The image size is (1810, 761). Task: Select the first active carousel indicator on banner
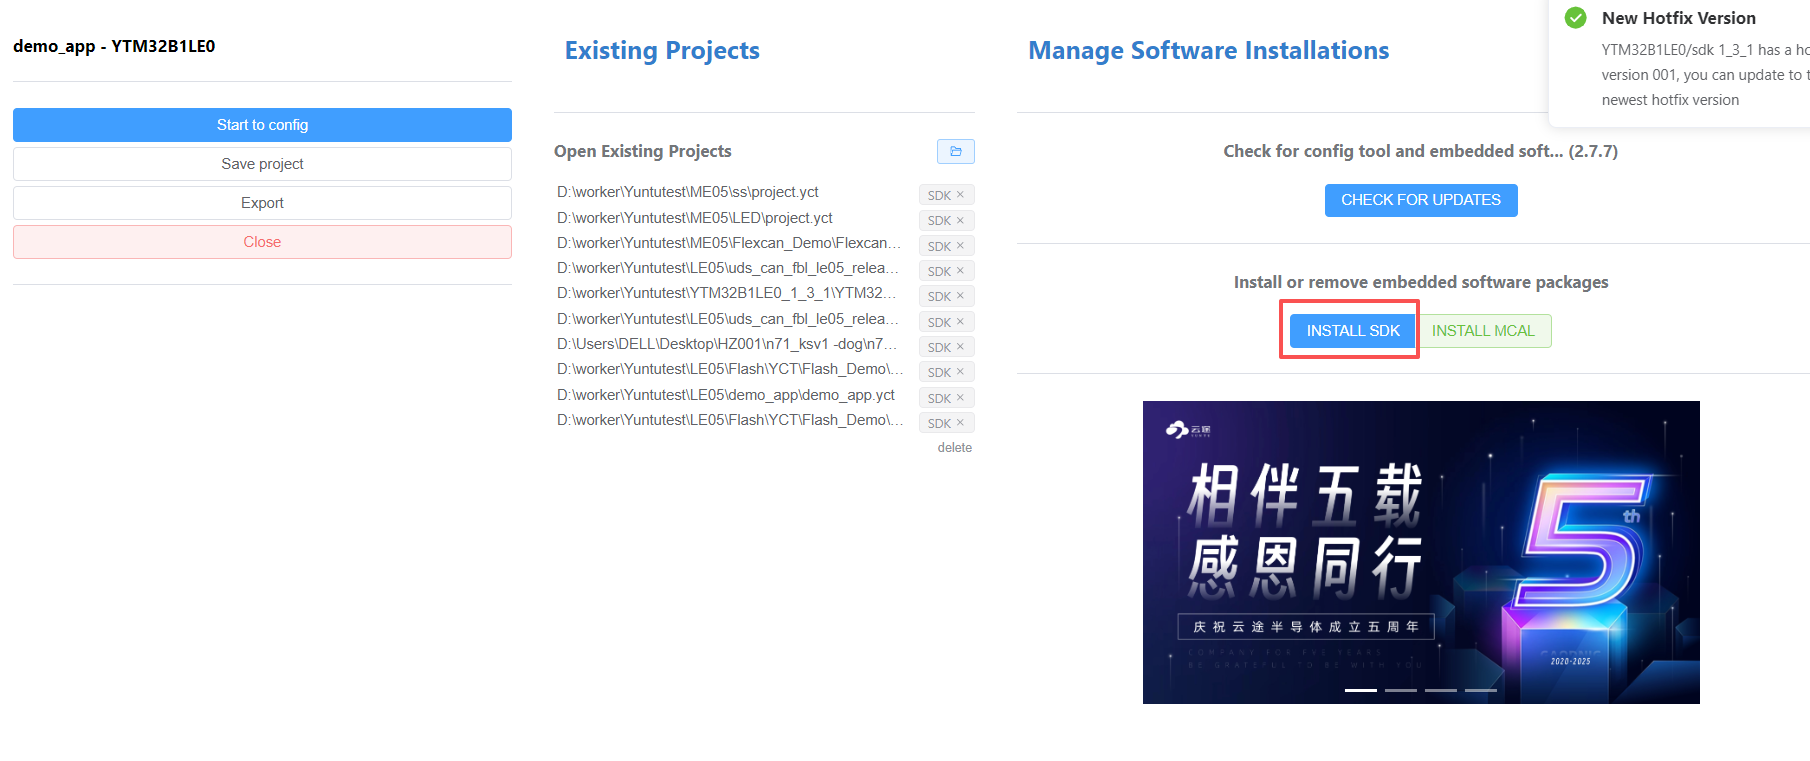click(1361, 690)
